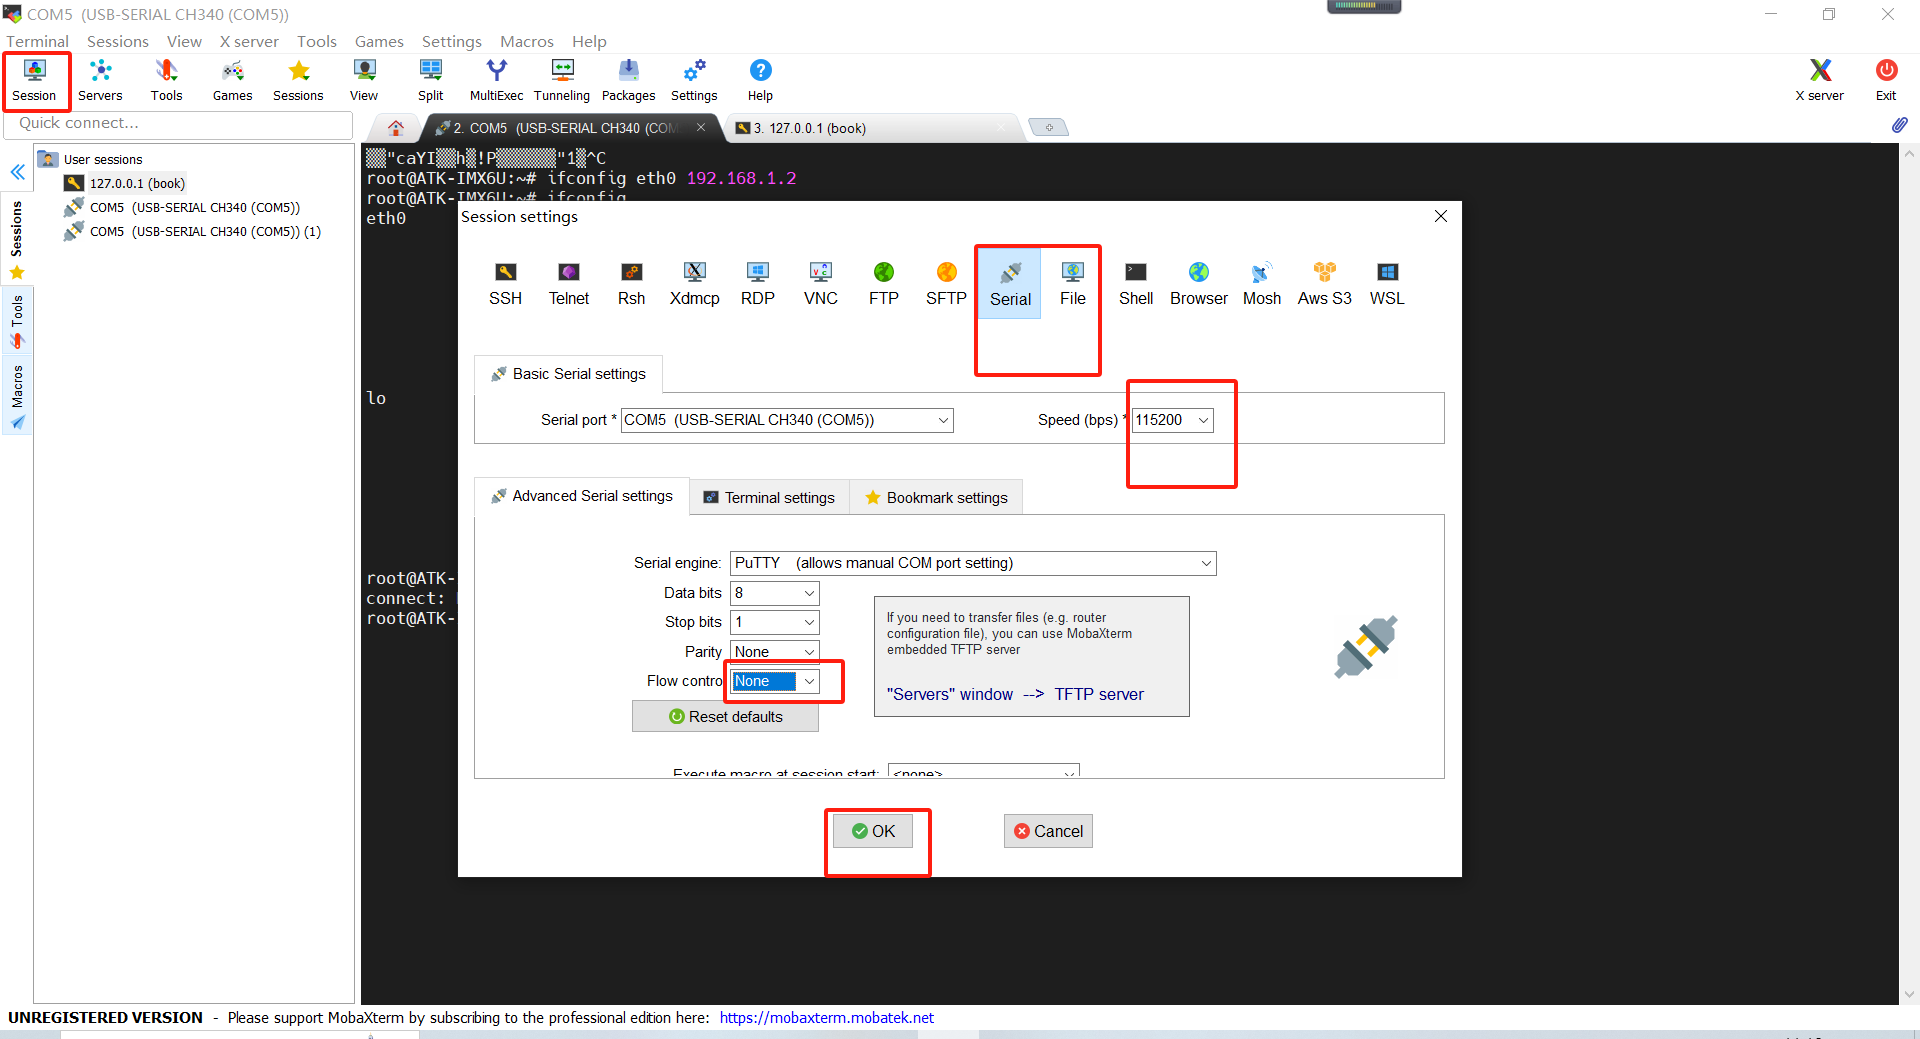Close the Session settings dialog
The image size is (1920, 1039).
click(1441, 216)
